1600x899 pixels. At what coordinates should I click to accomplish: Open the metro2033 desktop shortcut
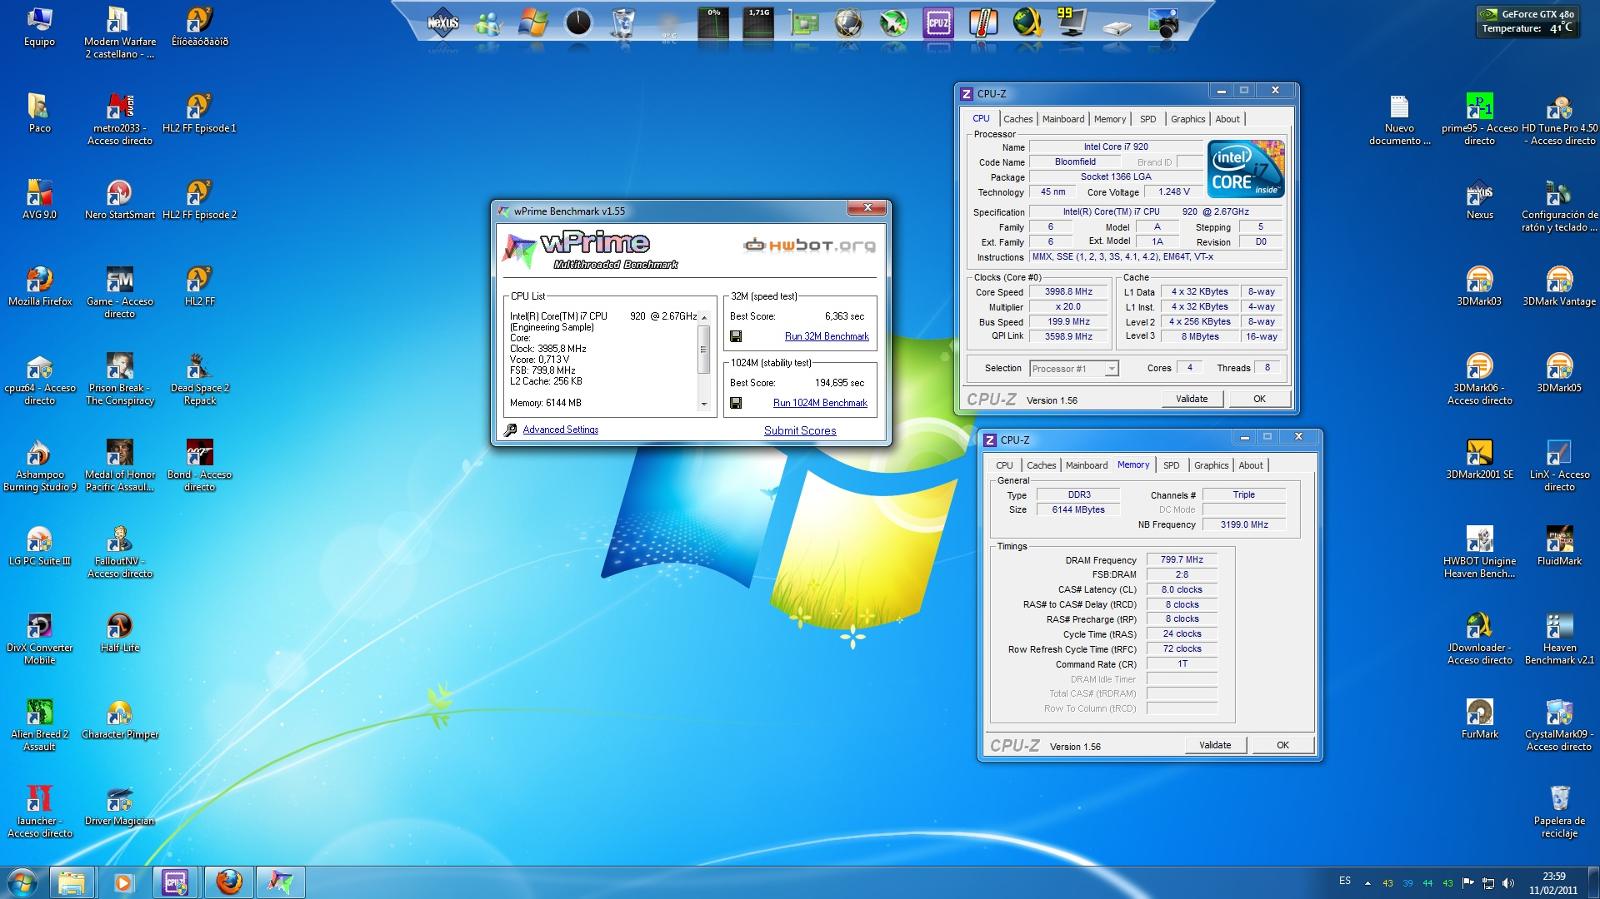[119, 119]
